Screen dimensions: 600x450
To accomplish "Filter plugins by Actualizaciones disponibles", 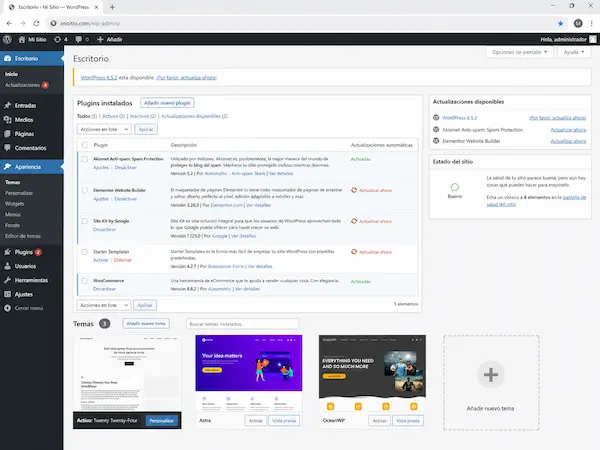I will 194,116.
